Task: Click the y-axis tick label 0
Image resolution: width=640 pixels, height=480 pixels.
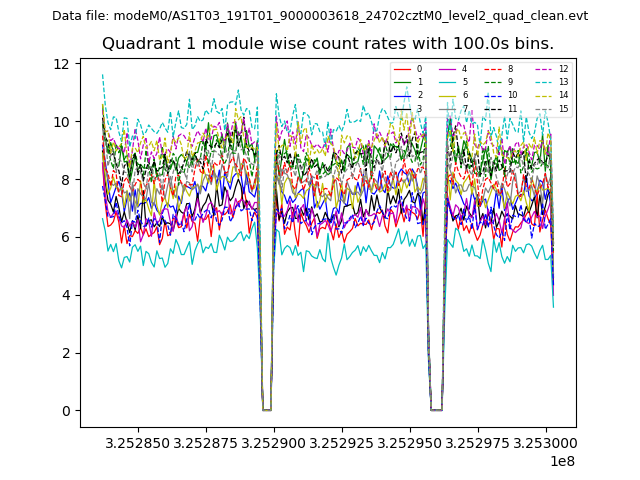Action: pyautogui.click(x=65, y=411)
